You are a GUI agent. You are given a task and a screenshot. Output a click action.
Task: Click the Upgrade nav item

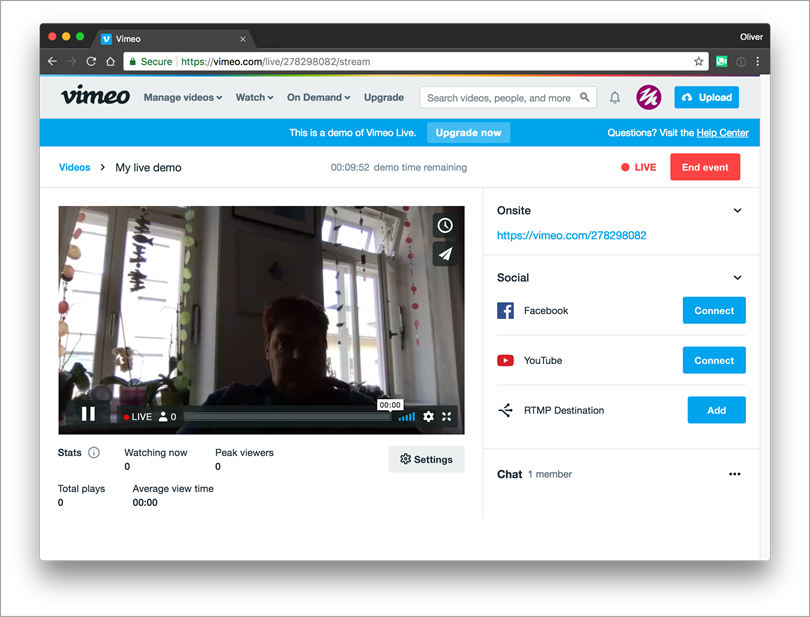click(x=384, y=97)
